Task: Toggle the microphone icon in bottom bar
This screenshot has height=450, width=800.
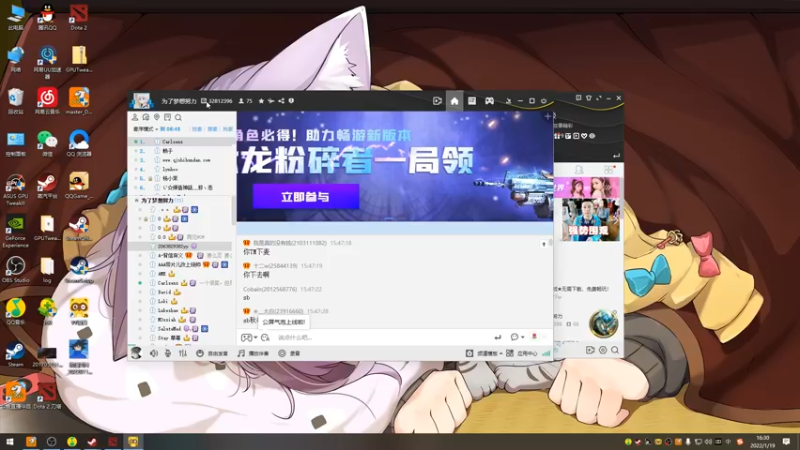Action: click(168, 353)
